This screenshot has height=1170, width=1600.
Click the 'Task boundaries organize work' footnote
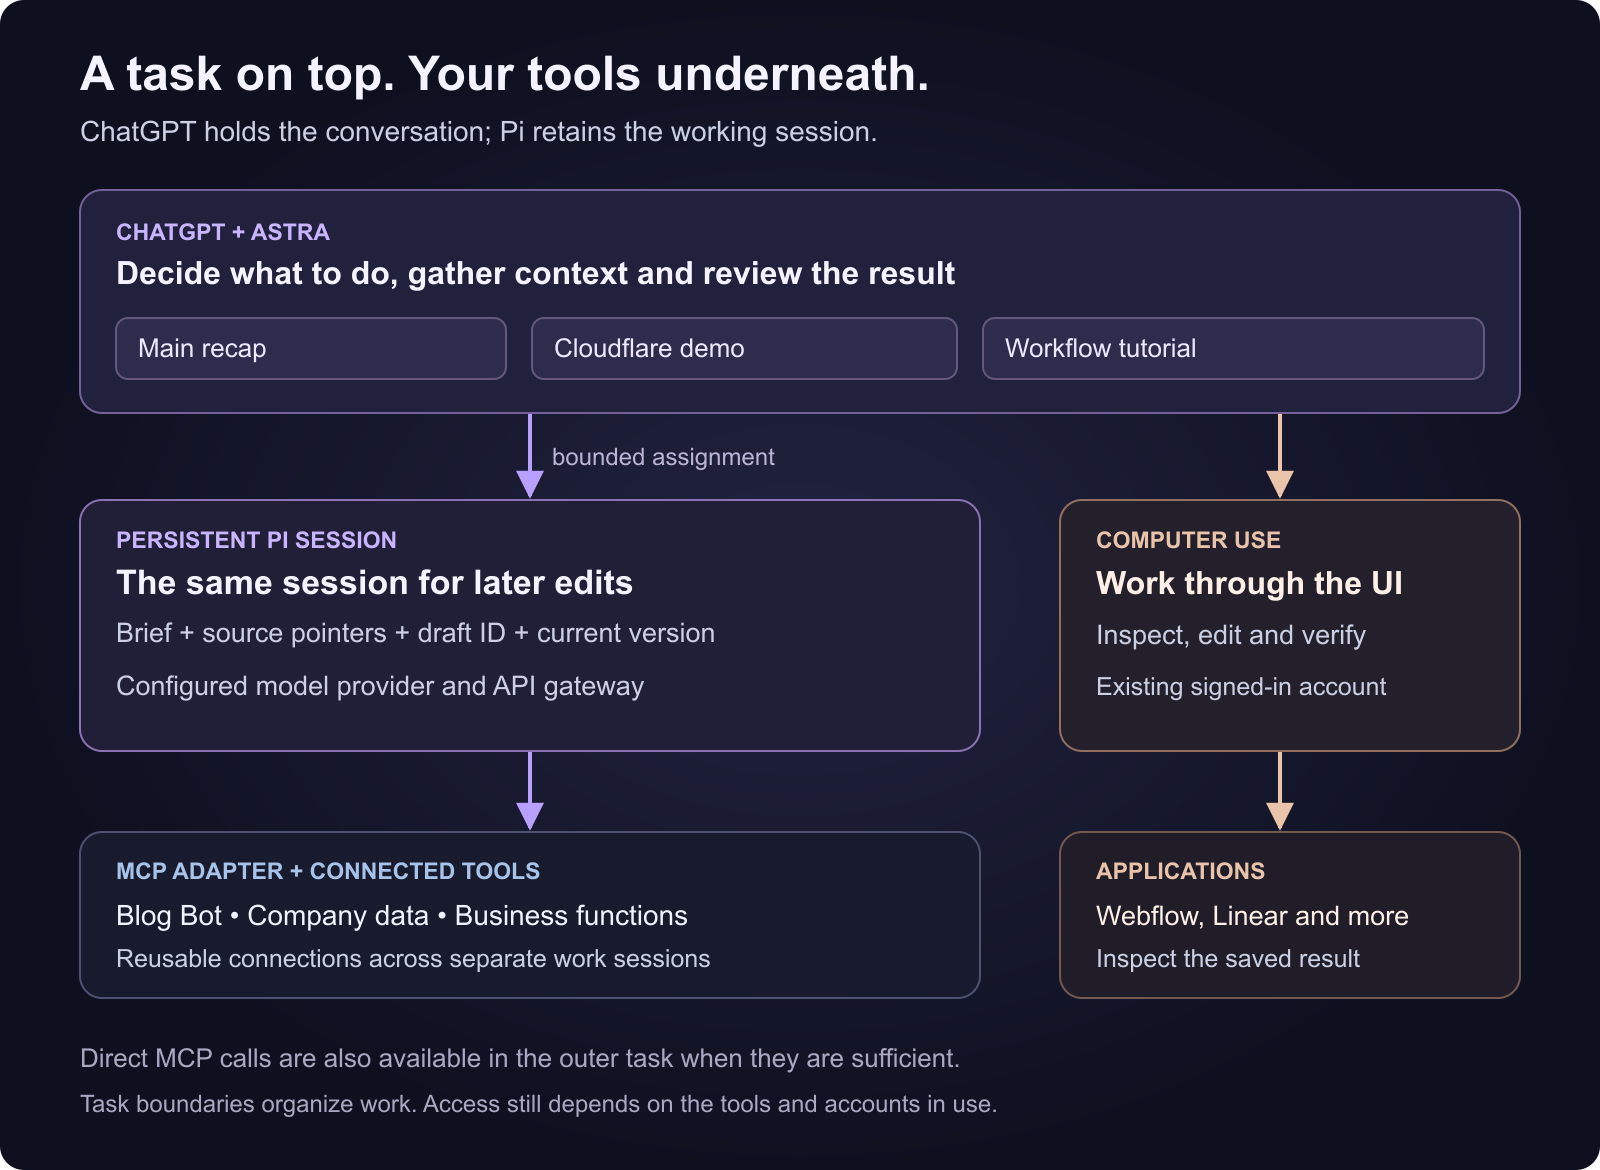coord(538,1104)
